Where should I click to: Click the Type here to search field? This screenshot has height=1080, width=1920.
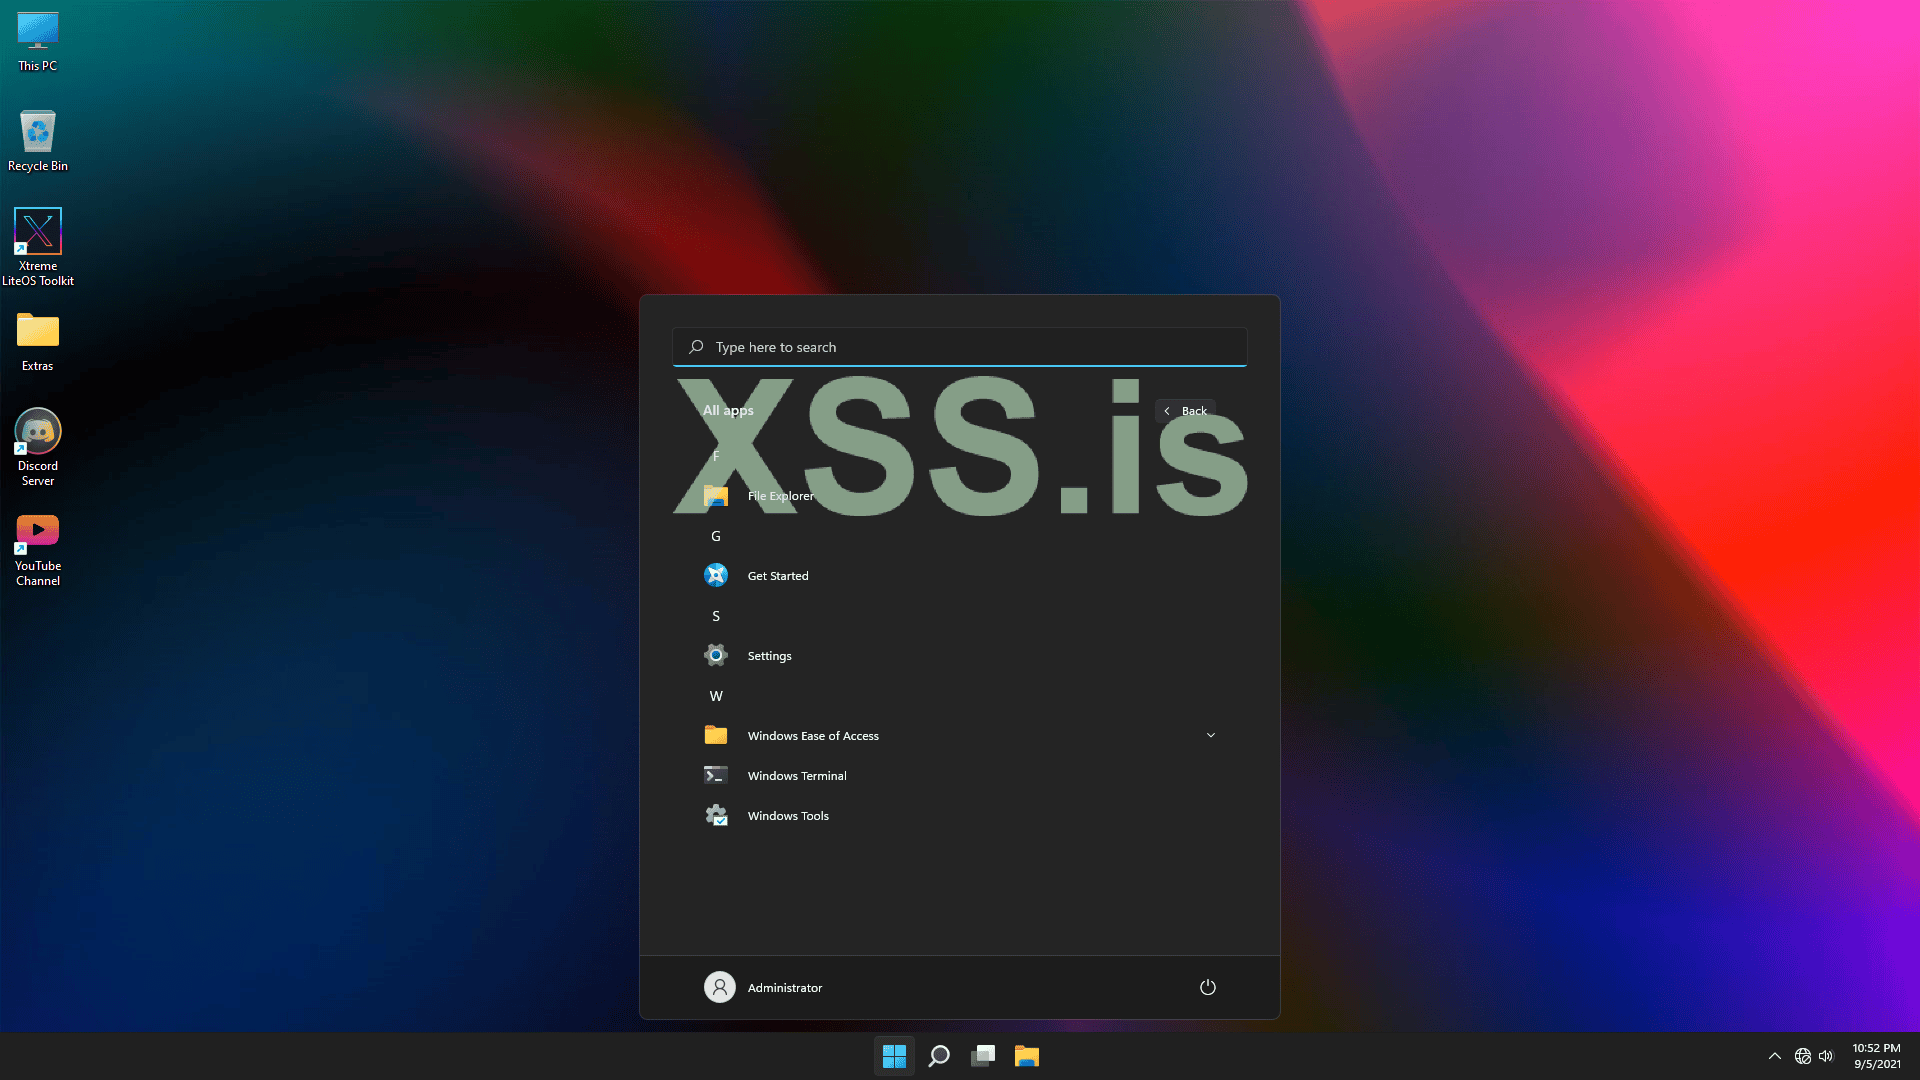[960, 347]
